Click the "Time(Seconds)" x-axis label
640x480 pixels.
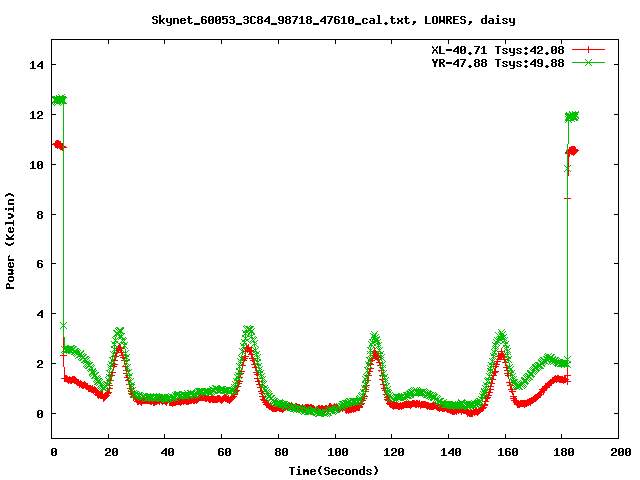click(335, 470)
